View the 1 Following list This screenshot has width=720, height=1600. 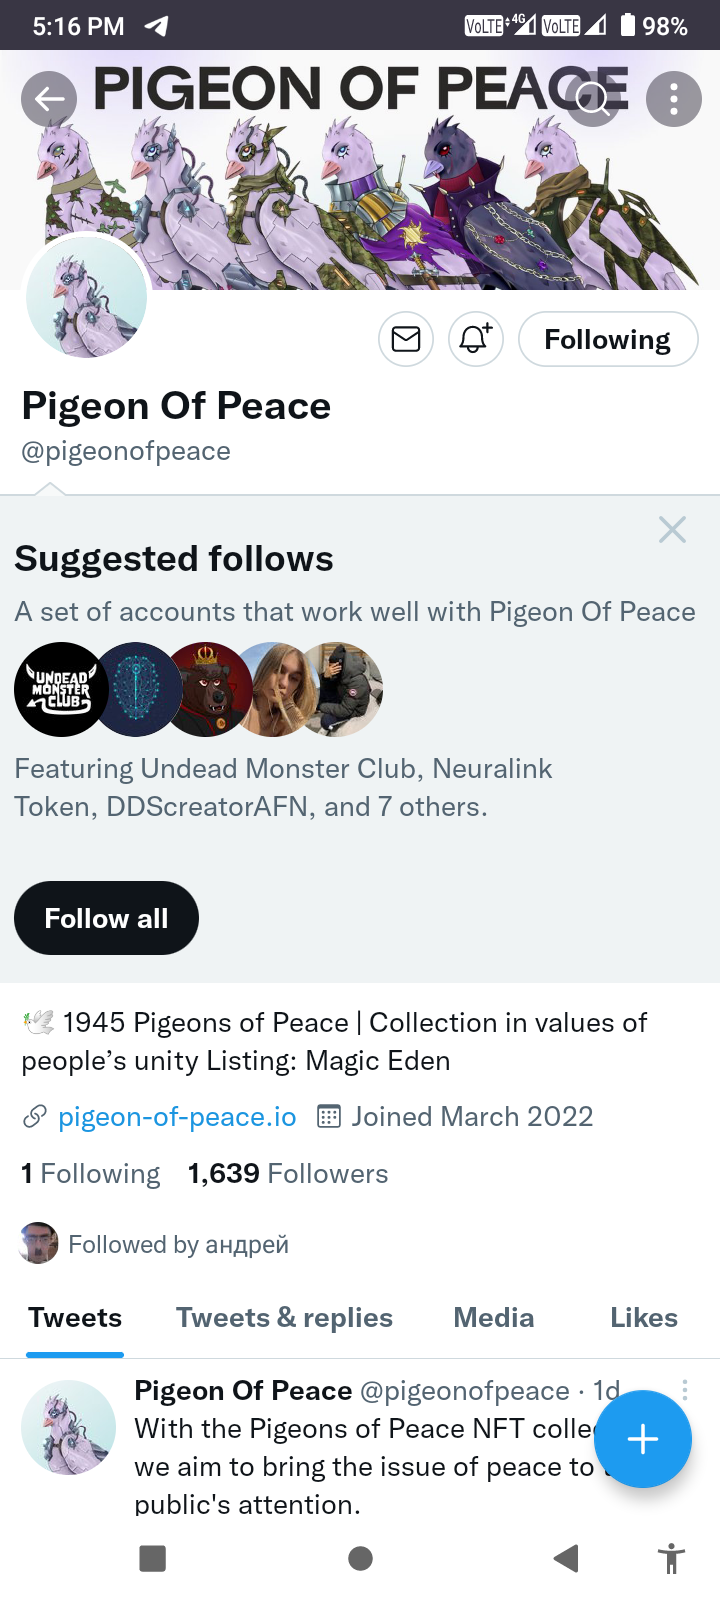(x=91, y=1174)
